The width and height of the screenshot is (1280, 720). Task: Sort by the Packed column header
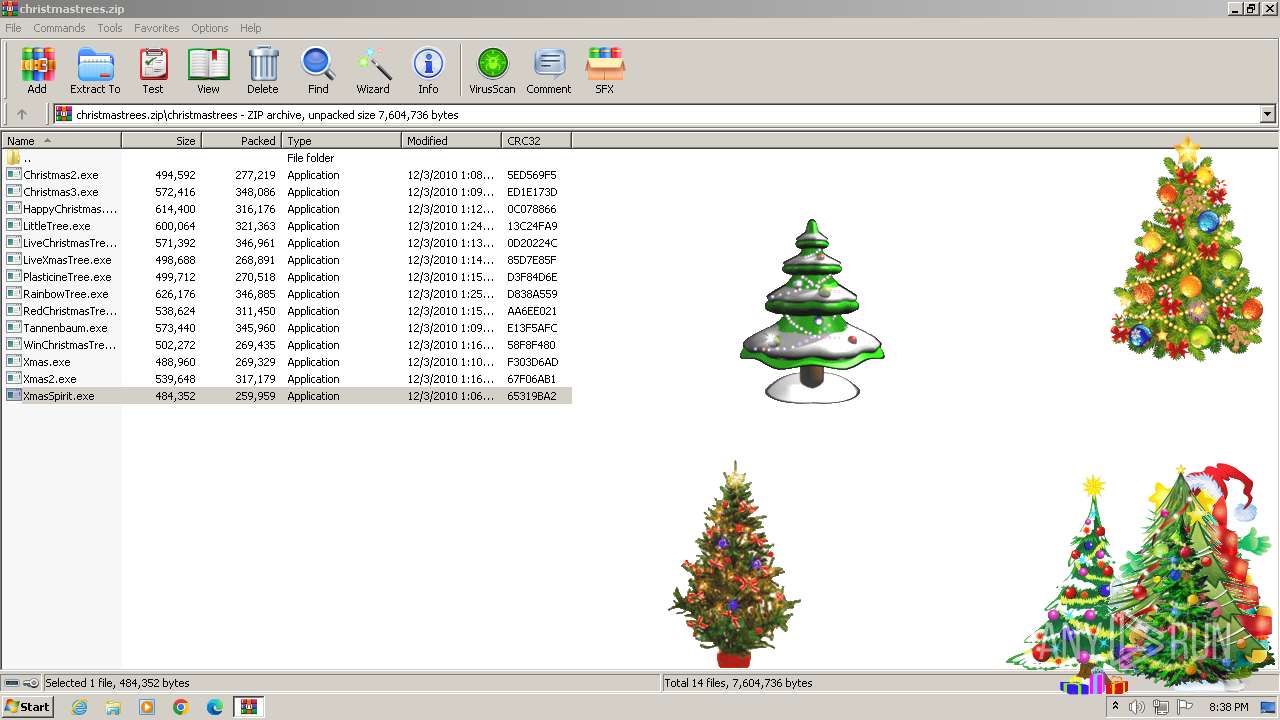(x=242, y=141)
